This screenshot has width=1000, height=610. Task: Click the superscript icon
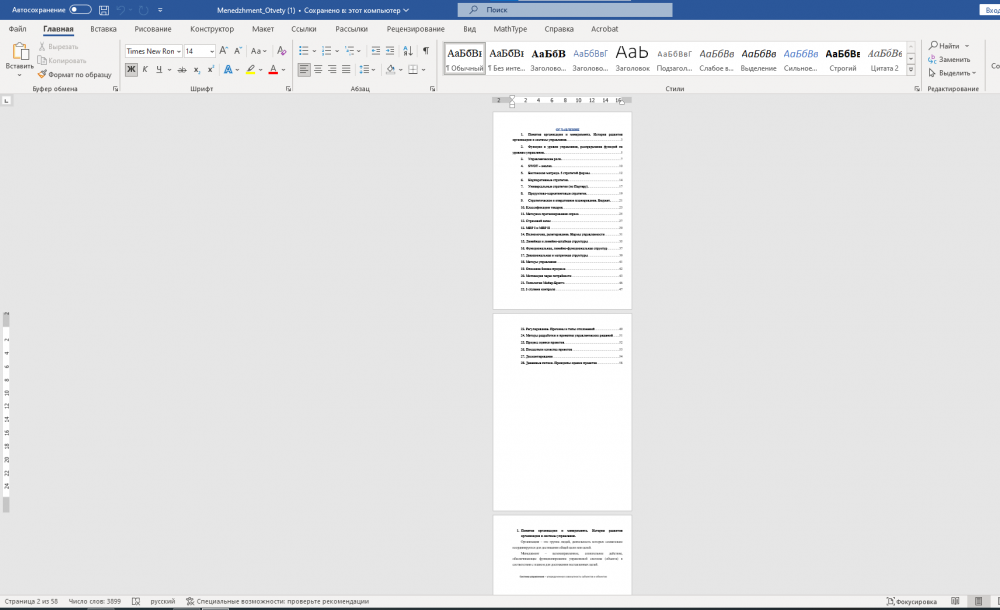(x=211, y=70)
